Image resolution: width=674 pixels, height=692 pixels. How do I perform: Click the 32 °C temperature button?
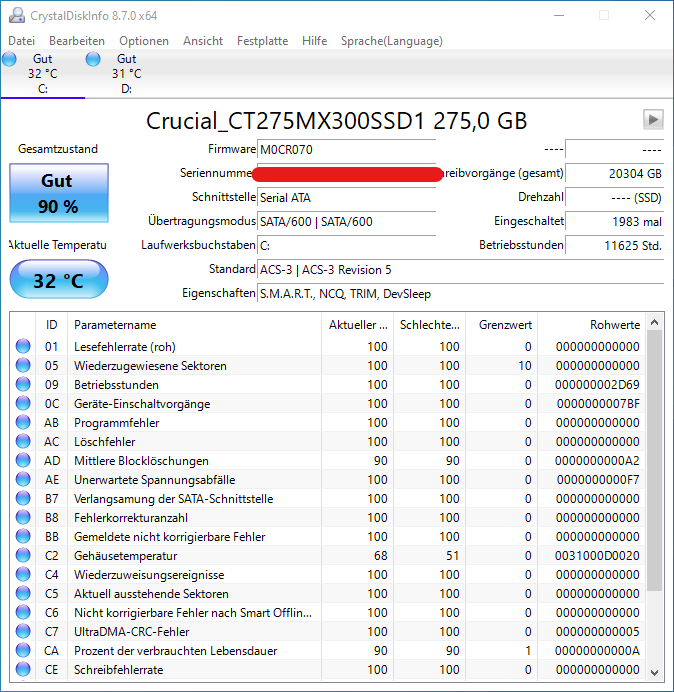point(59,280)
